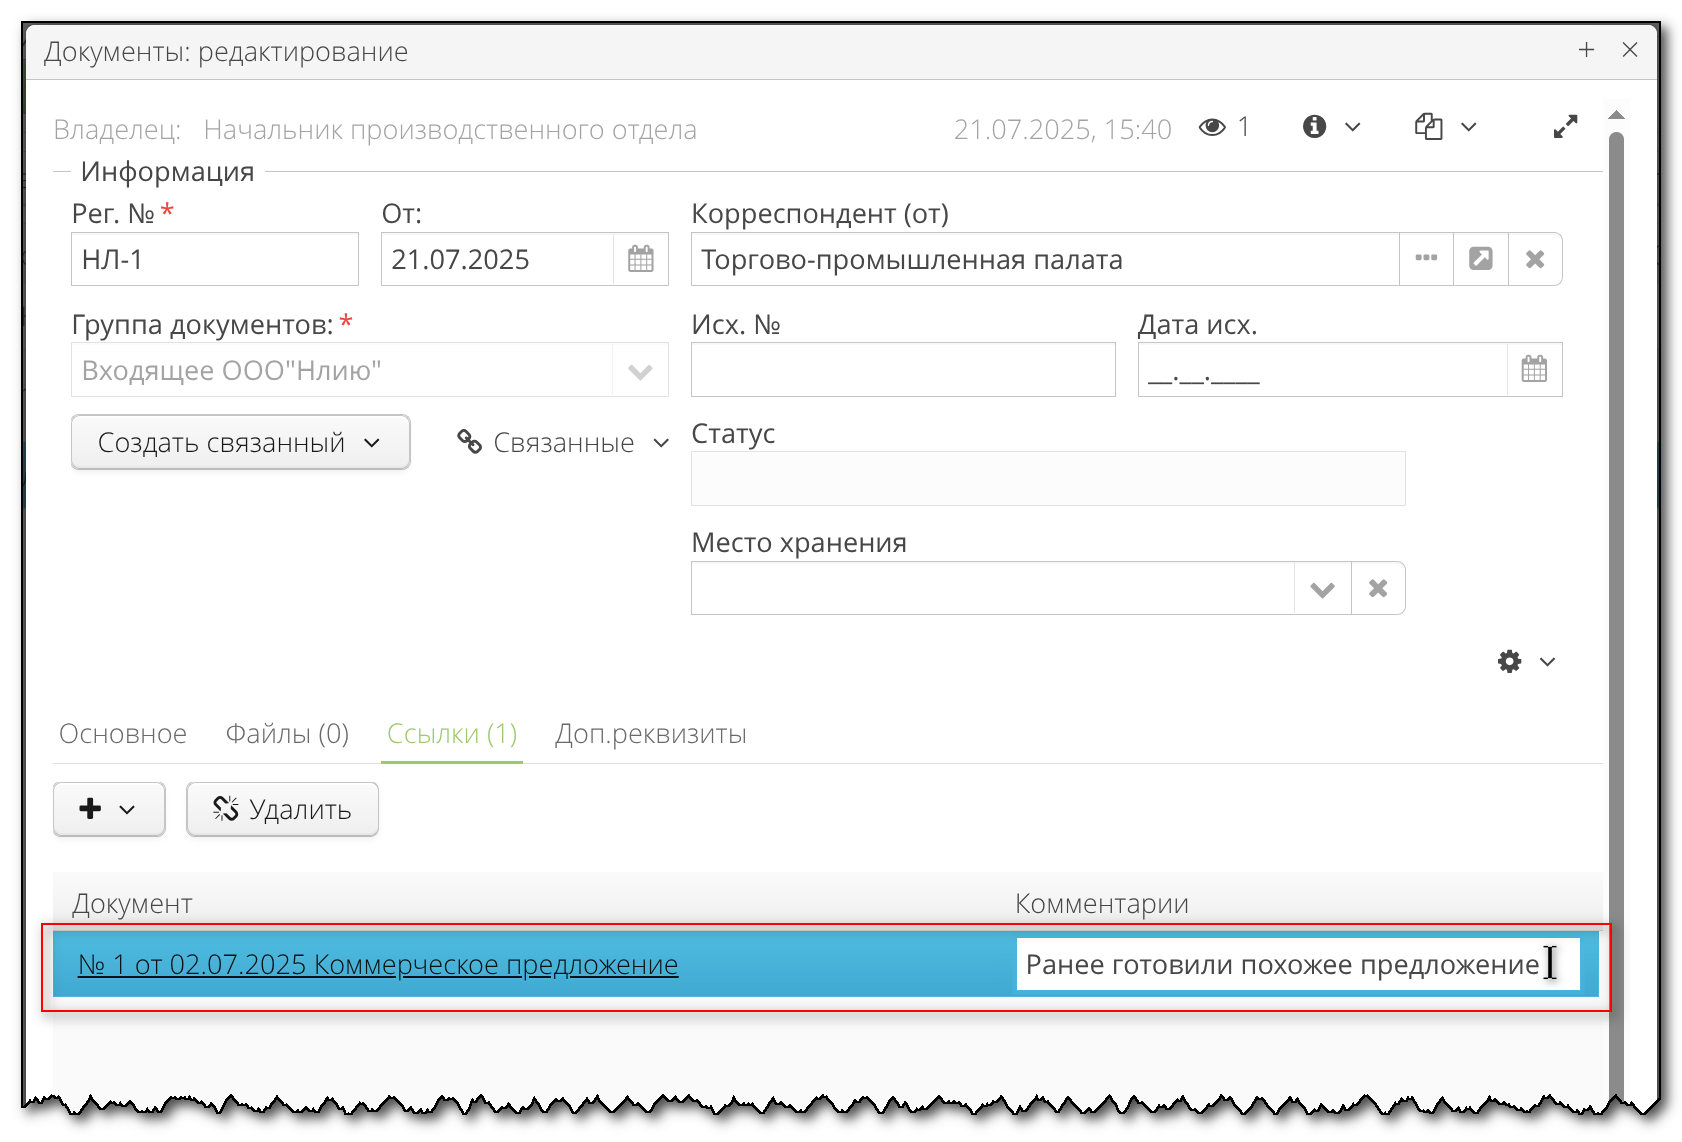Viewport: 1682px width, 1142px height.
Task: Open linked document Коммерческое предложение
Action: pyautogui.click(x=378, y=965)
